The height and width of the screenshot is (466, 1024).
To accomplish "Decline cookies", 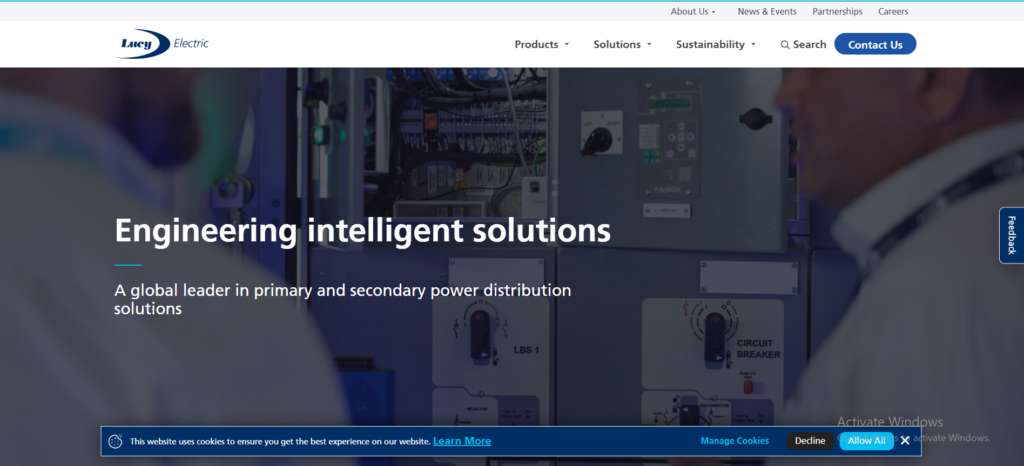I will [810, 441].
